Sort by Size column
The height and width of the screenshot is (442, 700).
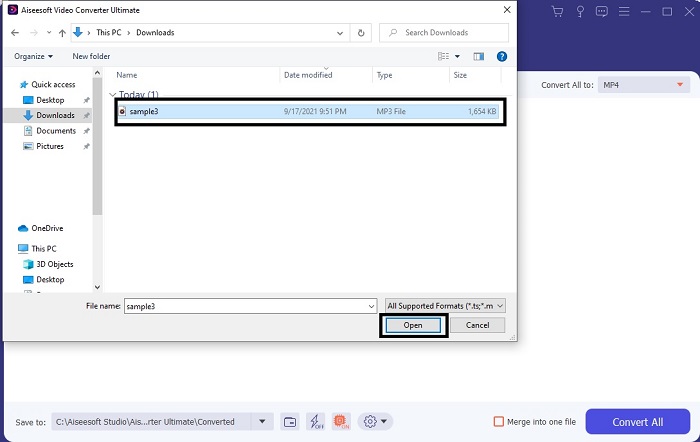tap(460, 75)
